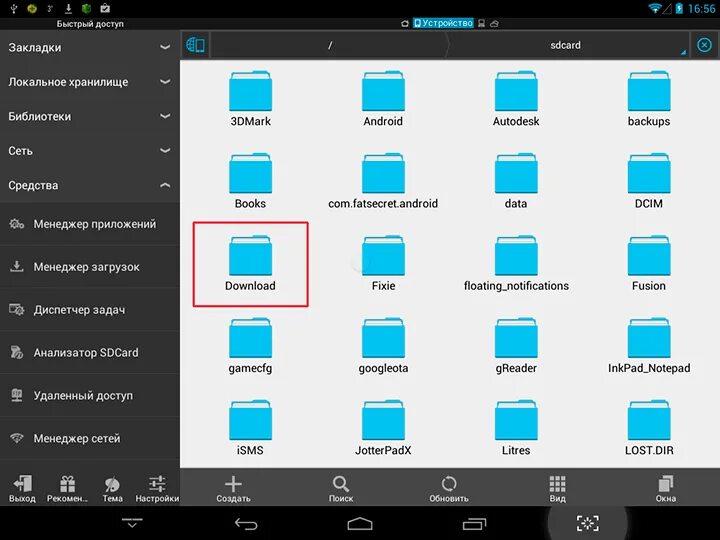
Task: Collapse the Средства section
Action: 90,185
